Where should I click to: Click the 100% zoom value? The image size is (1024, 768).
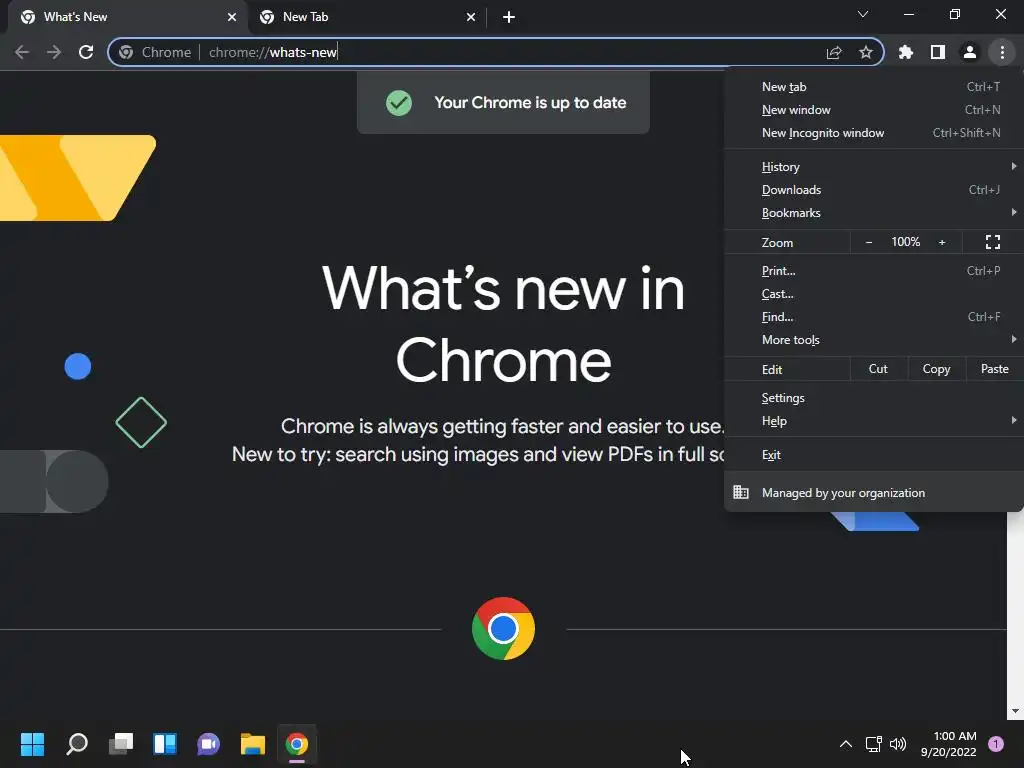[x=905, y=242]
